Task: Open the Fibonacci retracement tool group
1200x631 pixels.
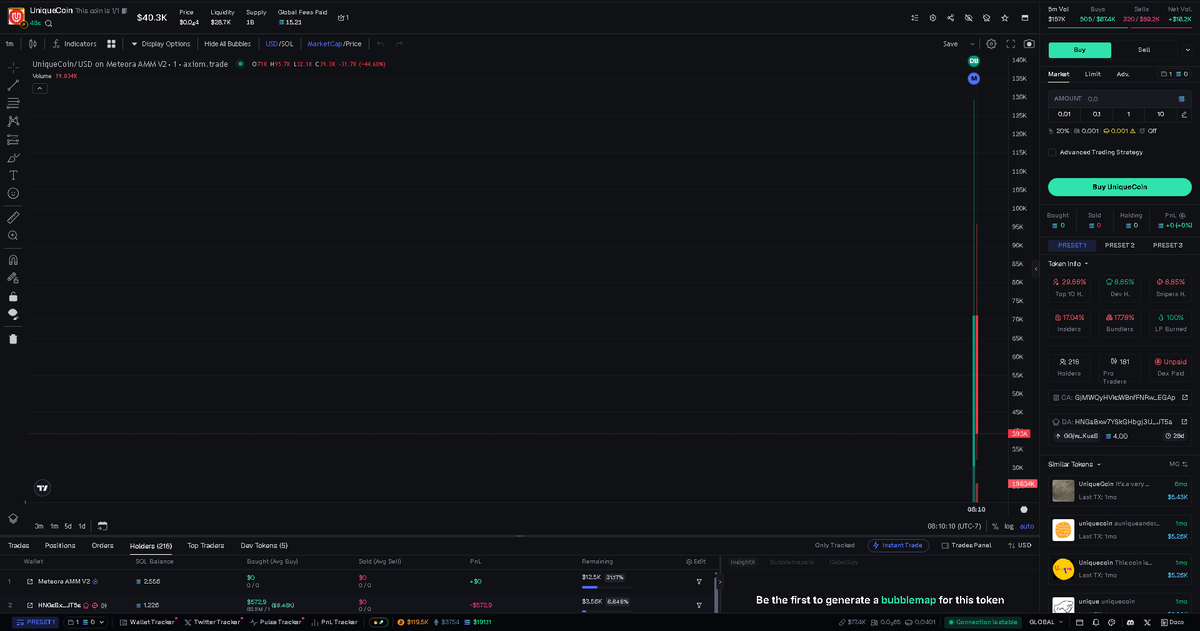Action: pyautogui.click(x=13, y=103)
